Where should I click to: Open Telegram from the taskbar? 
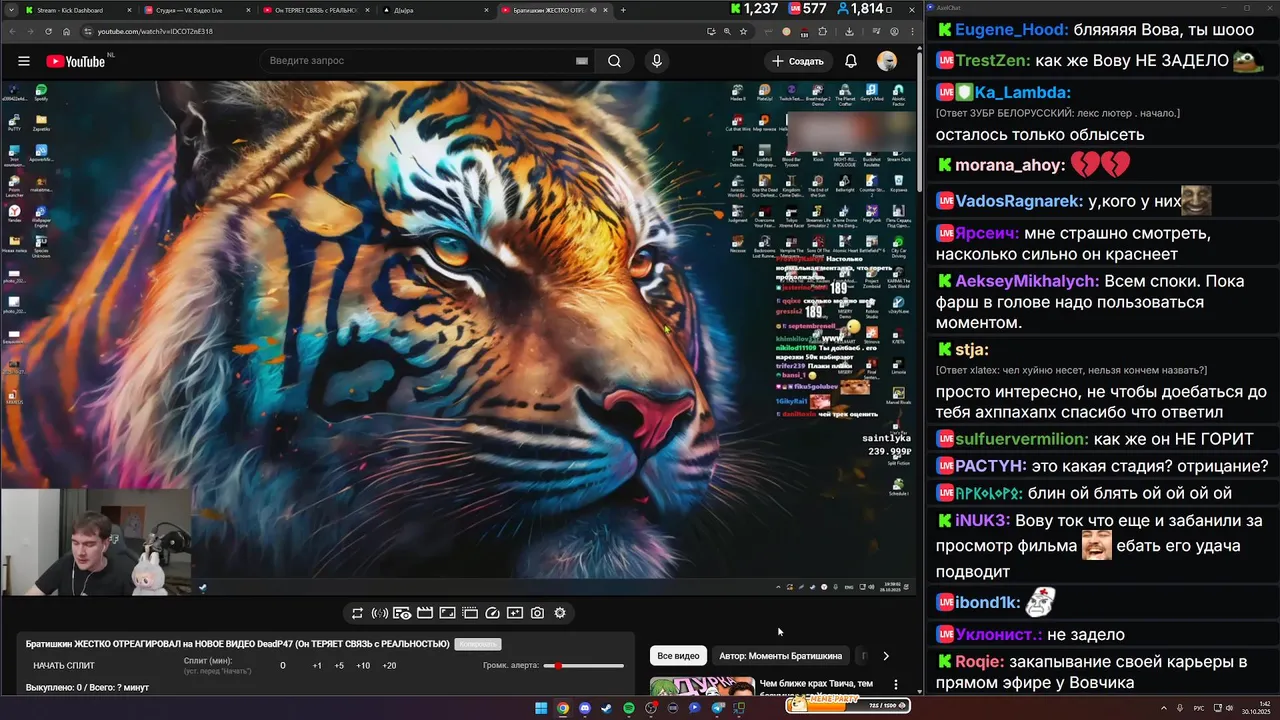click(717, 708)
